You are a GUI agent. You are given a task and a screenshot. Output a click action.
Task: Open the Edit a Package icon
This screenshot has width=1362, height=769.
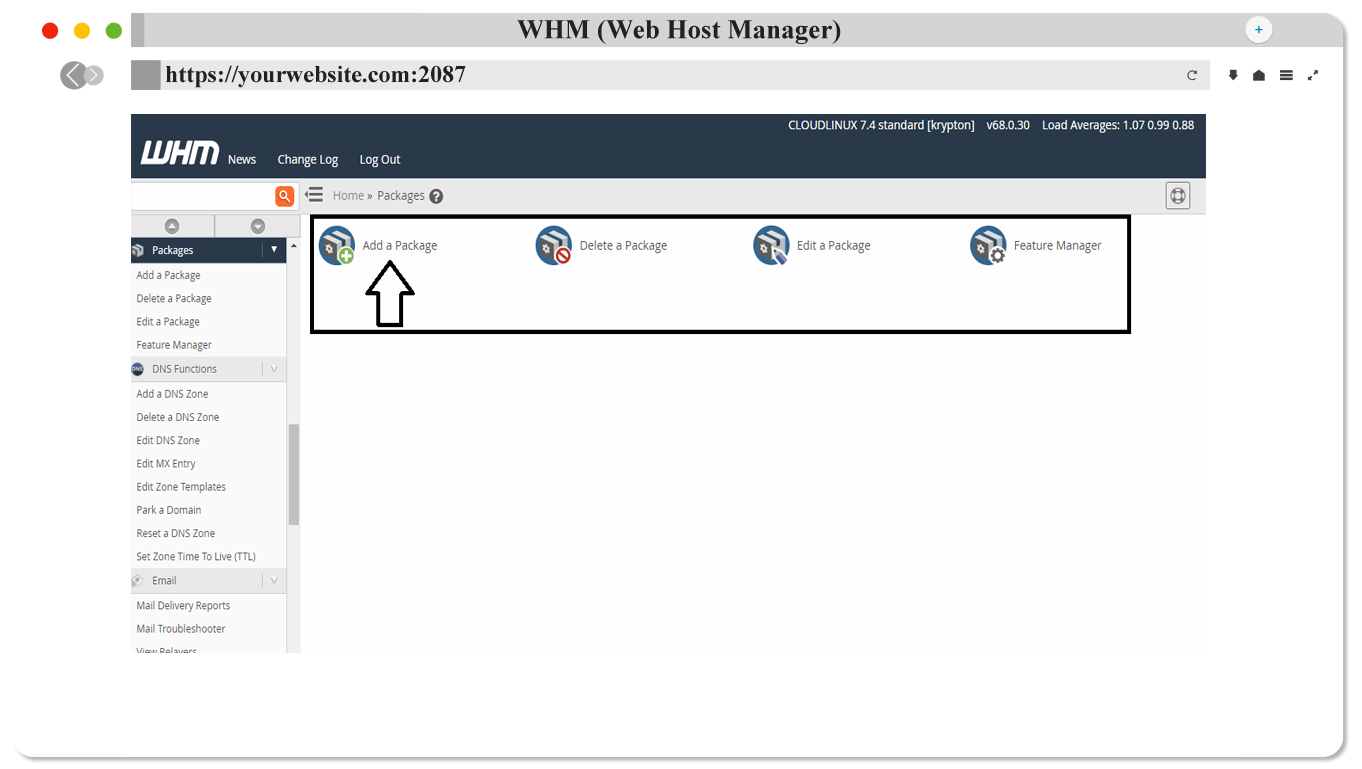pyautogui.click(x=771, y=245)
